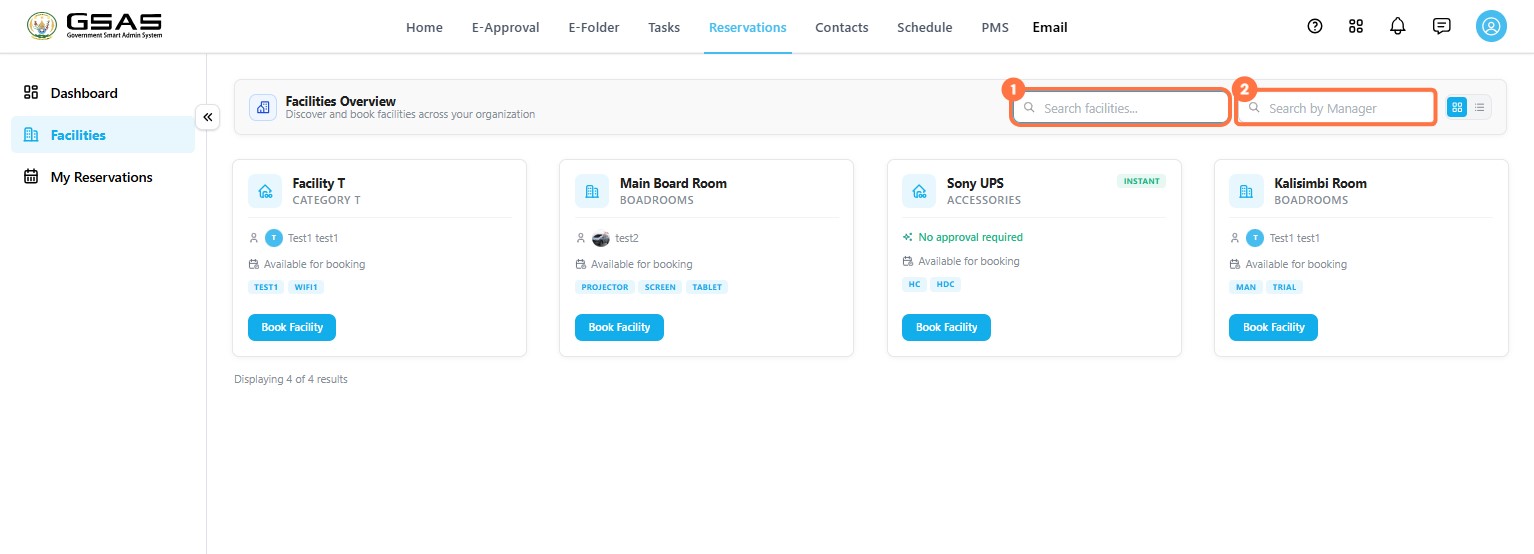
Task: Open the notifications bell icon
Action: coord(1398,27)
